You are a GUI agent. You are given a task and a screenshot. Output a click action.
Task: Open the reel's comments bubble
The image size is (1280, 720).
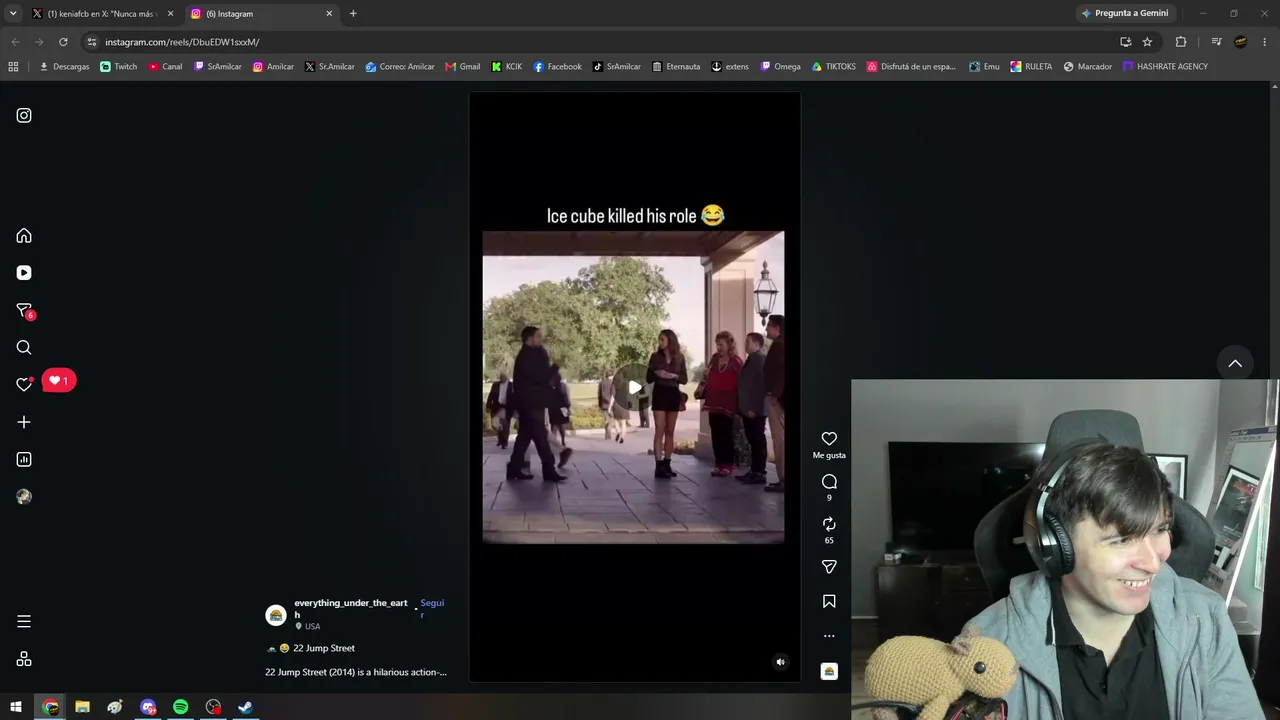[x=829, y=481]
